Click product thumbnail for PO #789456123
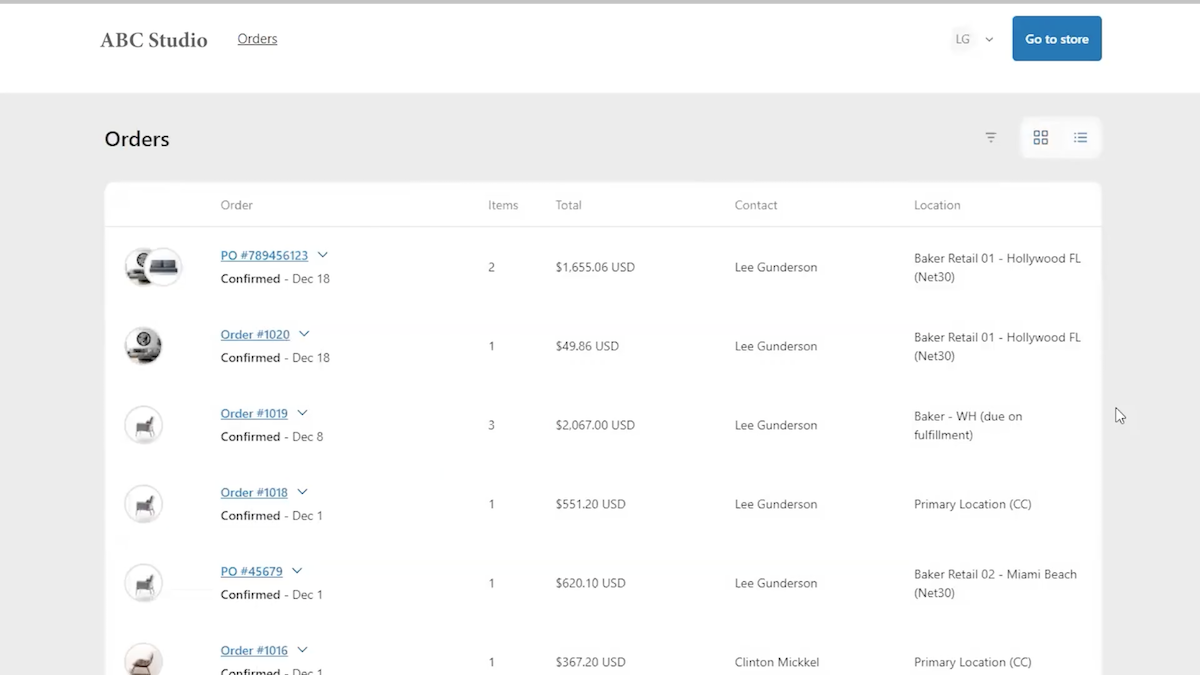 click(152, 267)
